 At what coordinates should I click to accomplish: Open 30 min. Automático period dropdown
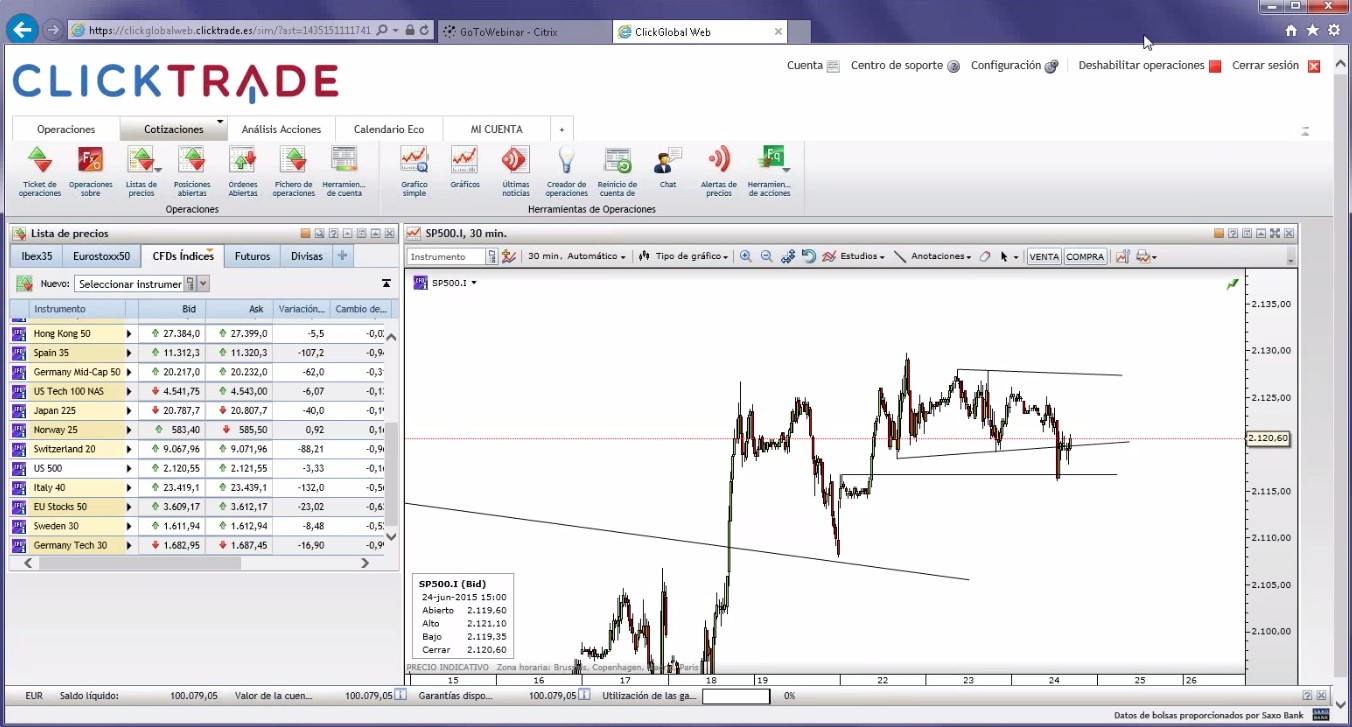[577, 257]
